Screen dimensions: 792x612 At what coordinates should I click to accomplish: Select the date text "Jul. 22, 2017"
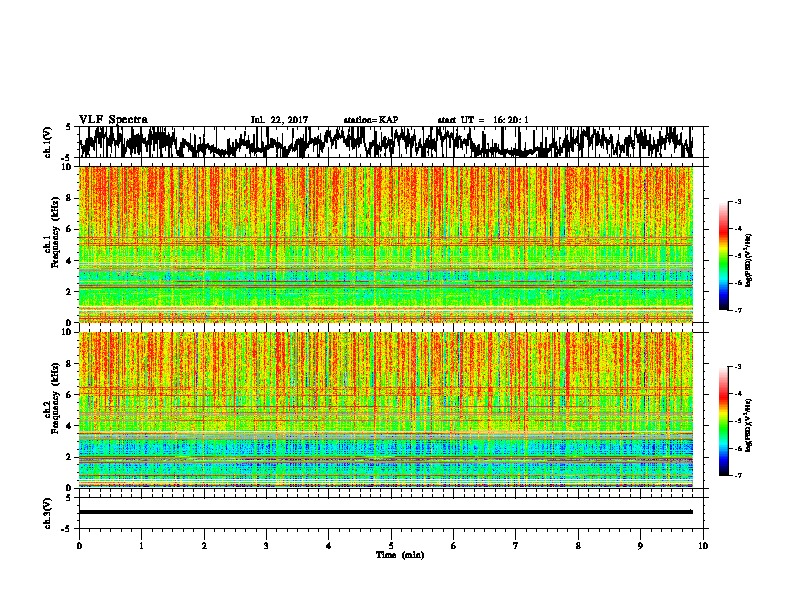[x=279, y=120]
